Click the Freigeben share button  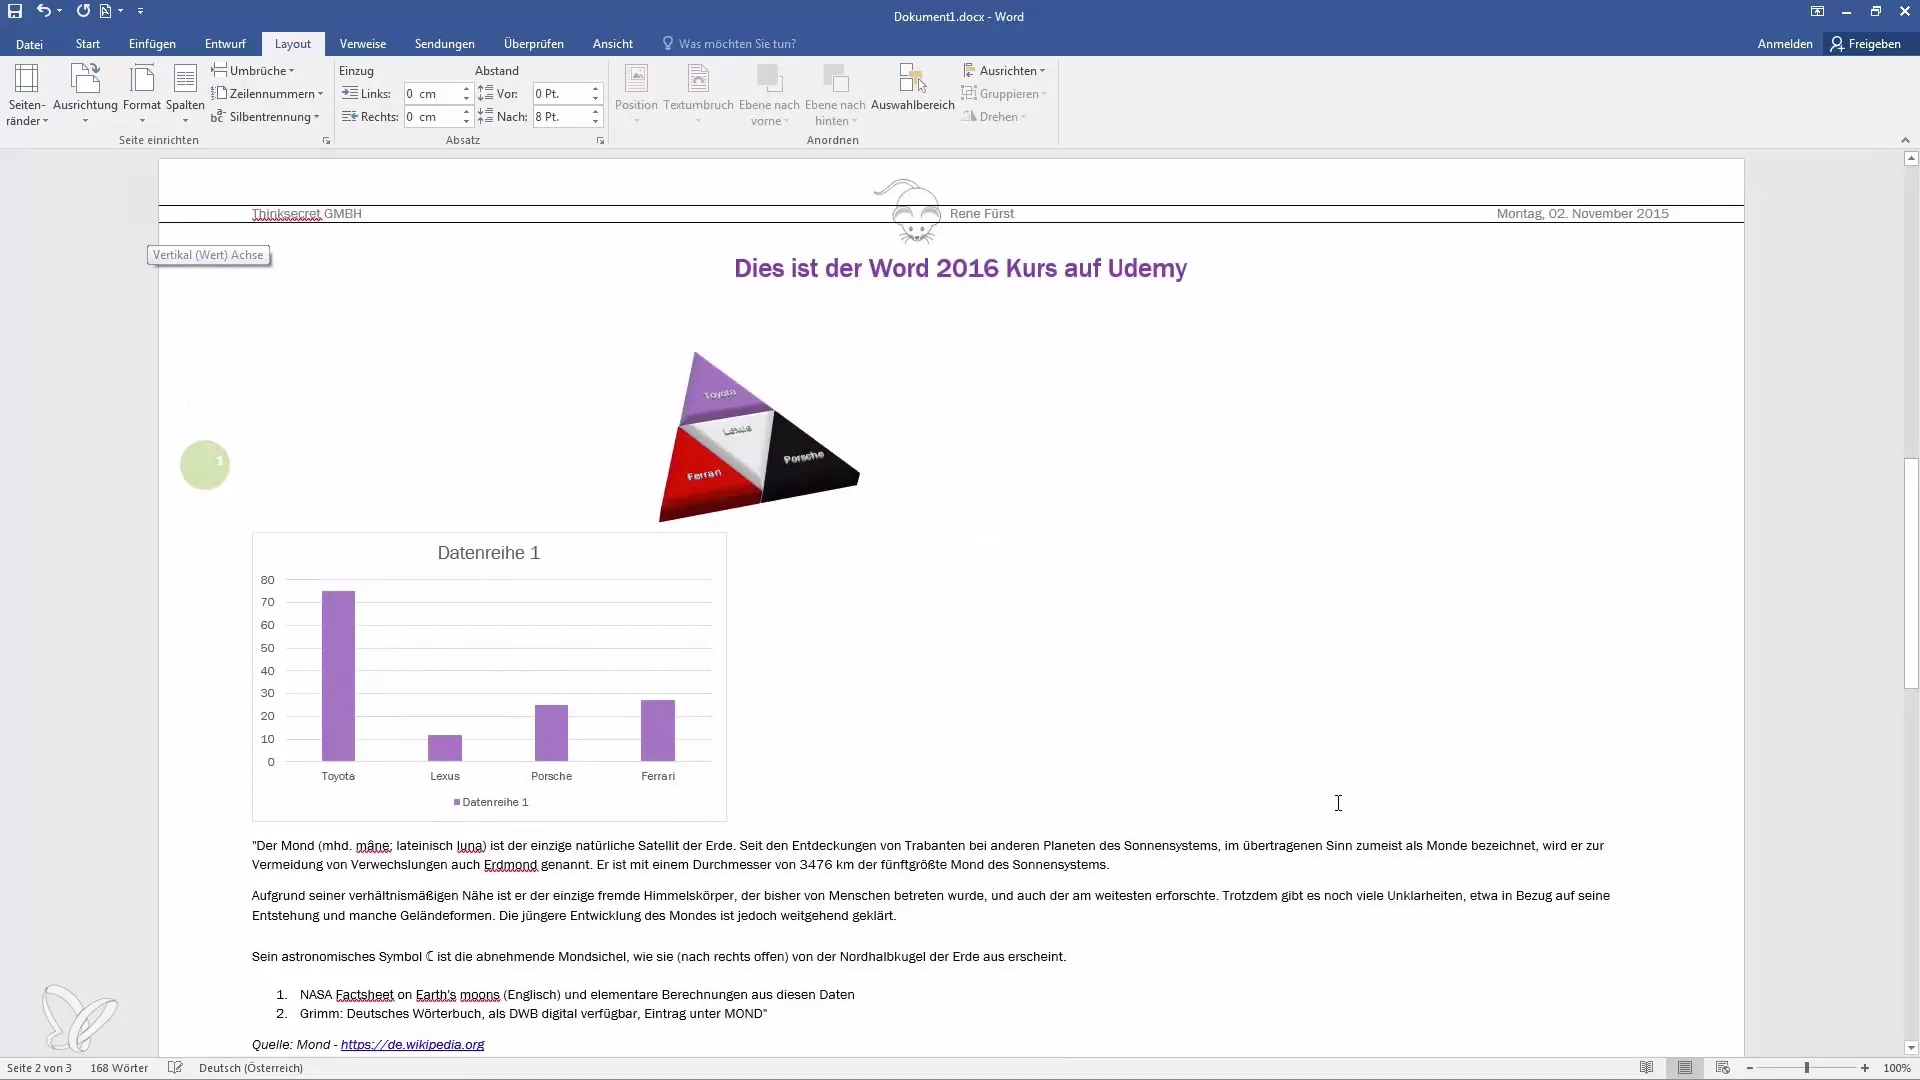[1866, 44]
